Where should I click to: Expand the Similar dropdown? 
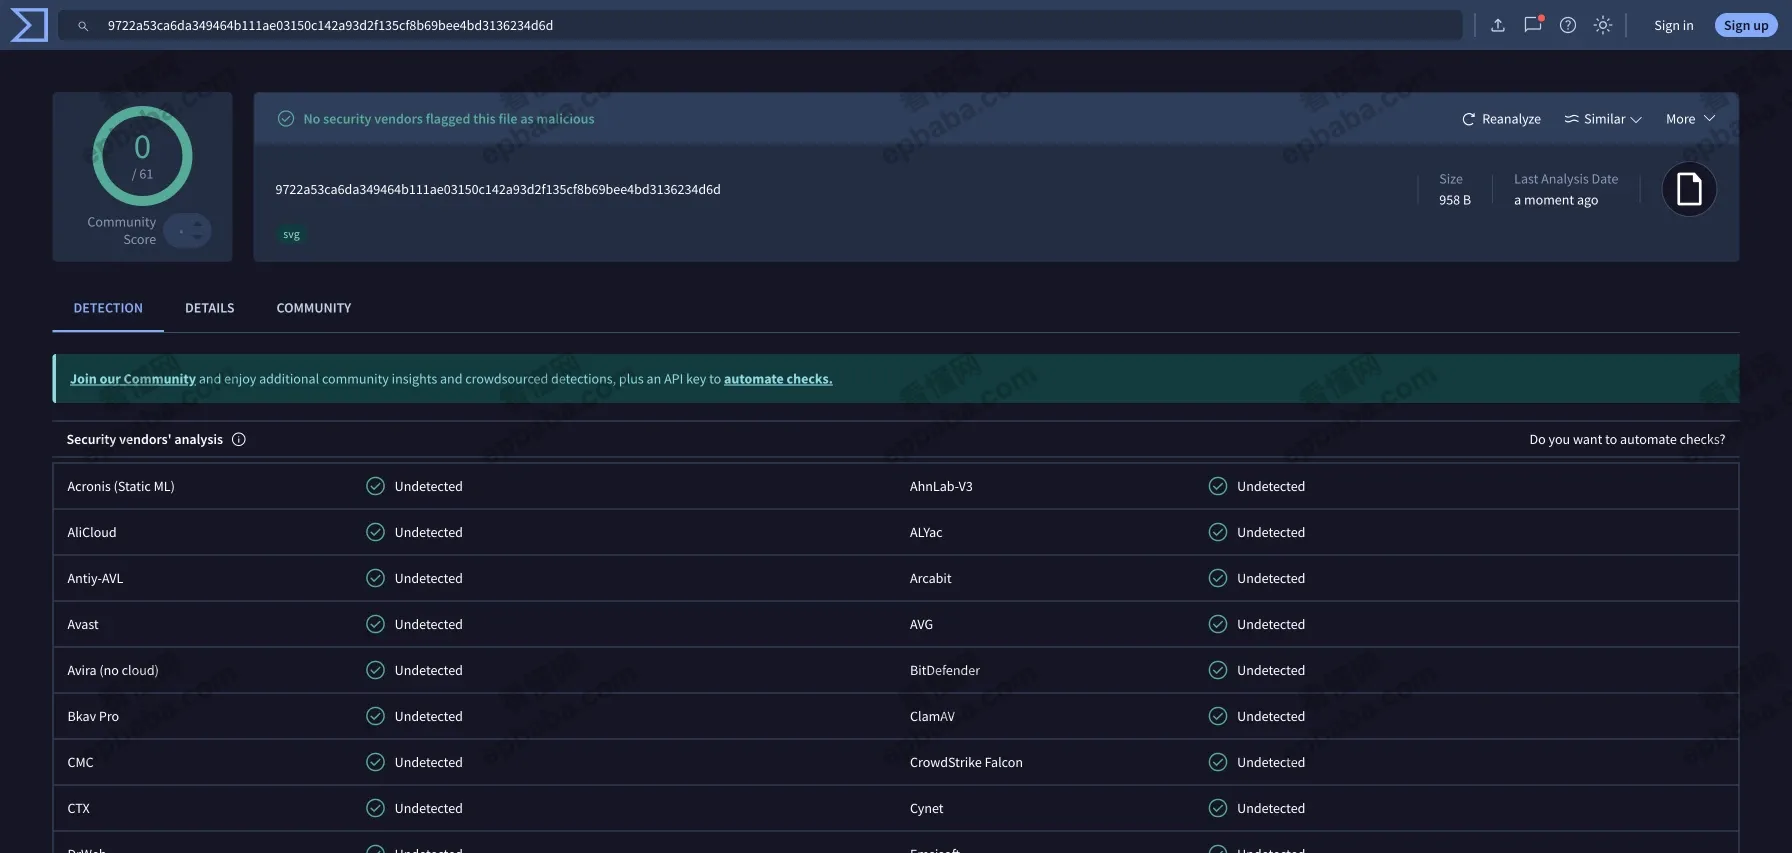point(1603,119)
